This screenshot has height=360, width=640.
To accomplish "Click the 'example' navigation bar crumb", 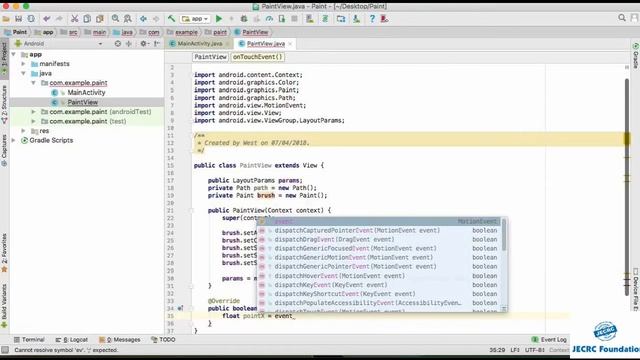I will 182,32.
